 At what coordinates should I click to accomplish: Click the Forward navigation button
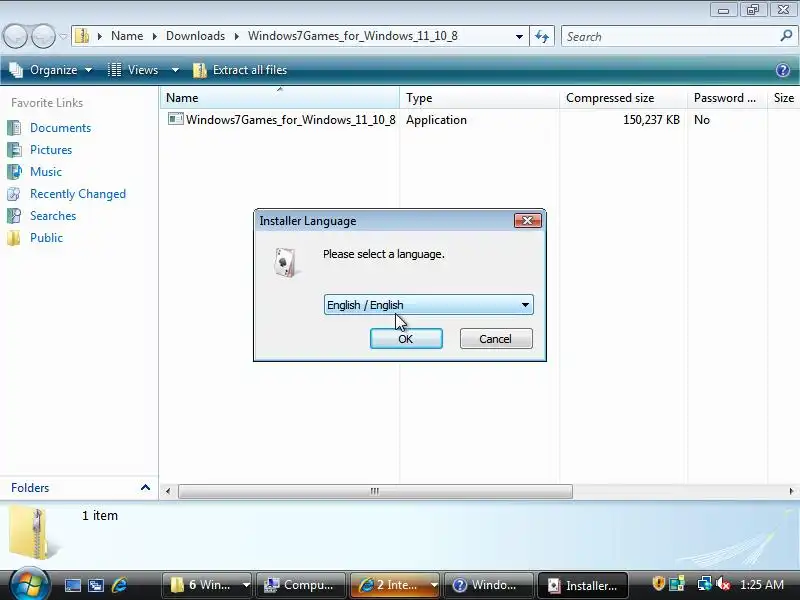43,36
